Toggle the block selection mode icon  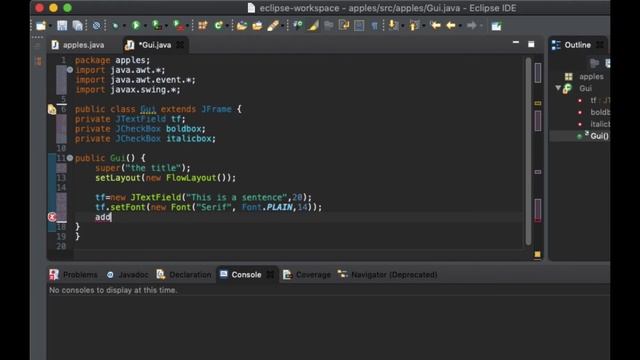[359, 26]
